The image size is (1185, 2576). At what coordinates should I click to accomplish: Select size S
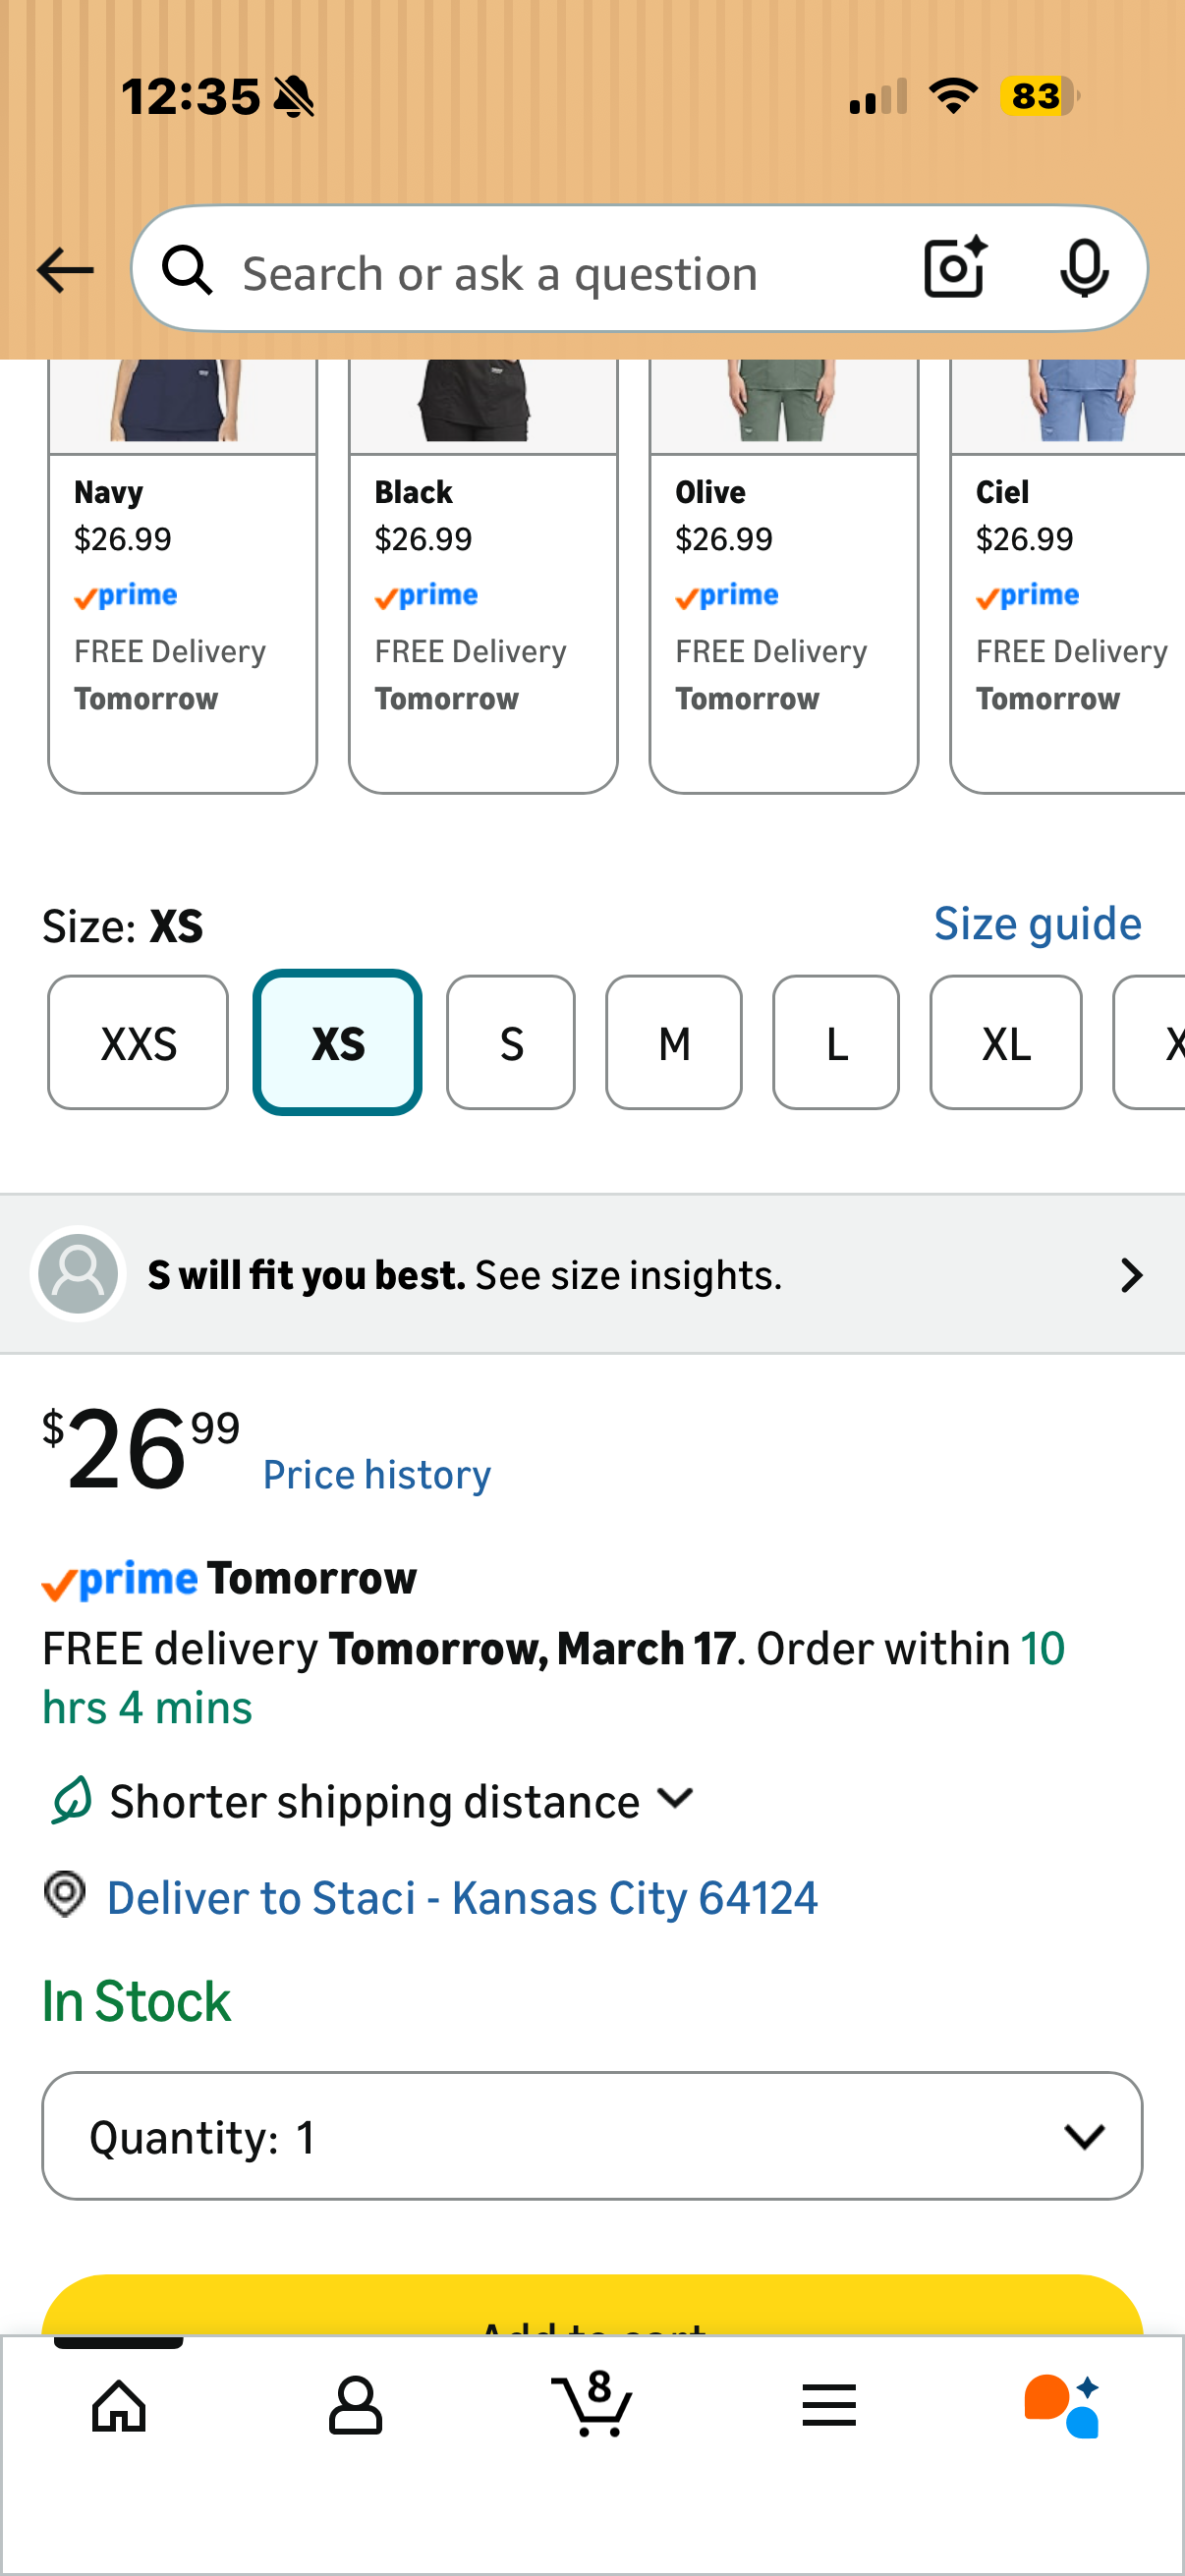point(511,1043)
